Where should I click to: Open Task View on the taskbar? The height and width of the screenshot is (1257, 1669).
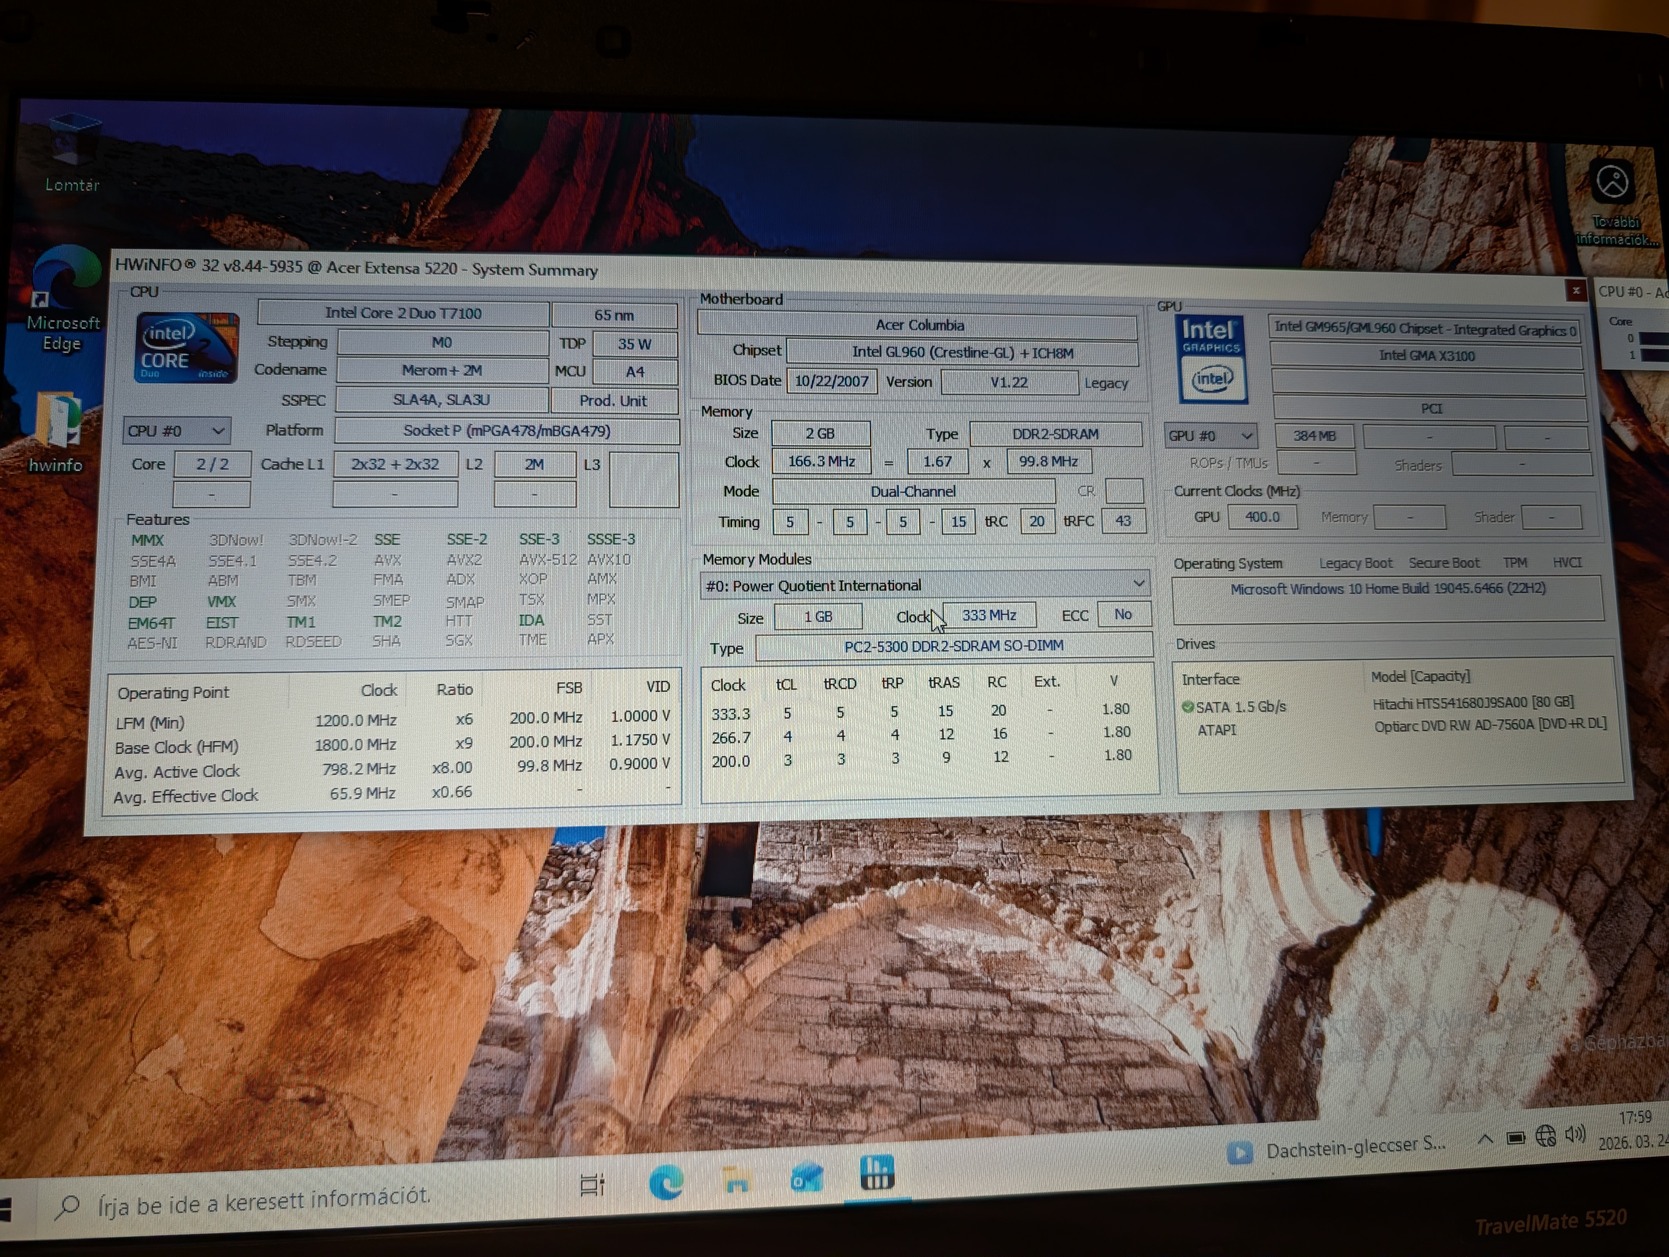(592, 1185)
